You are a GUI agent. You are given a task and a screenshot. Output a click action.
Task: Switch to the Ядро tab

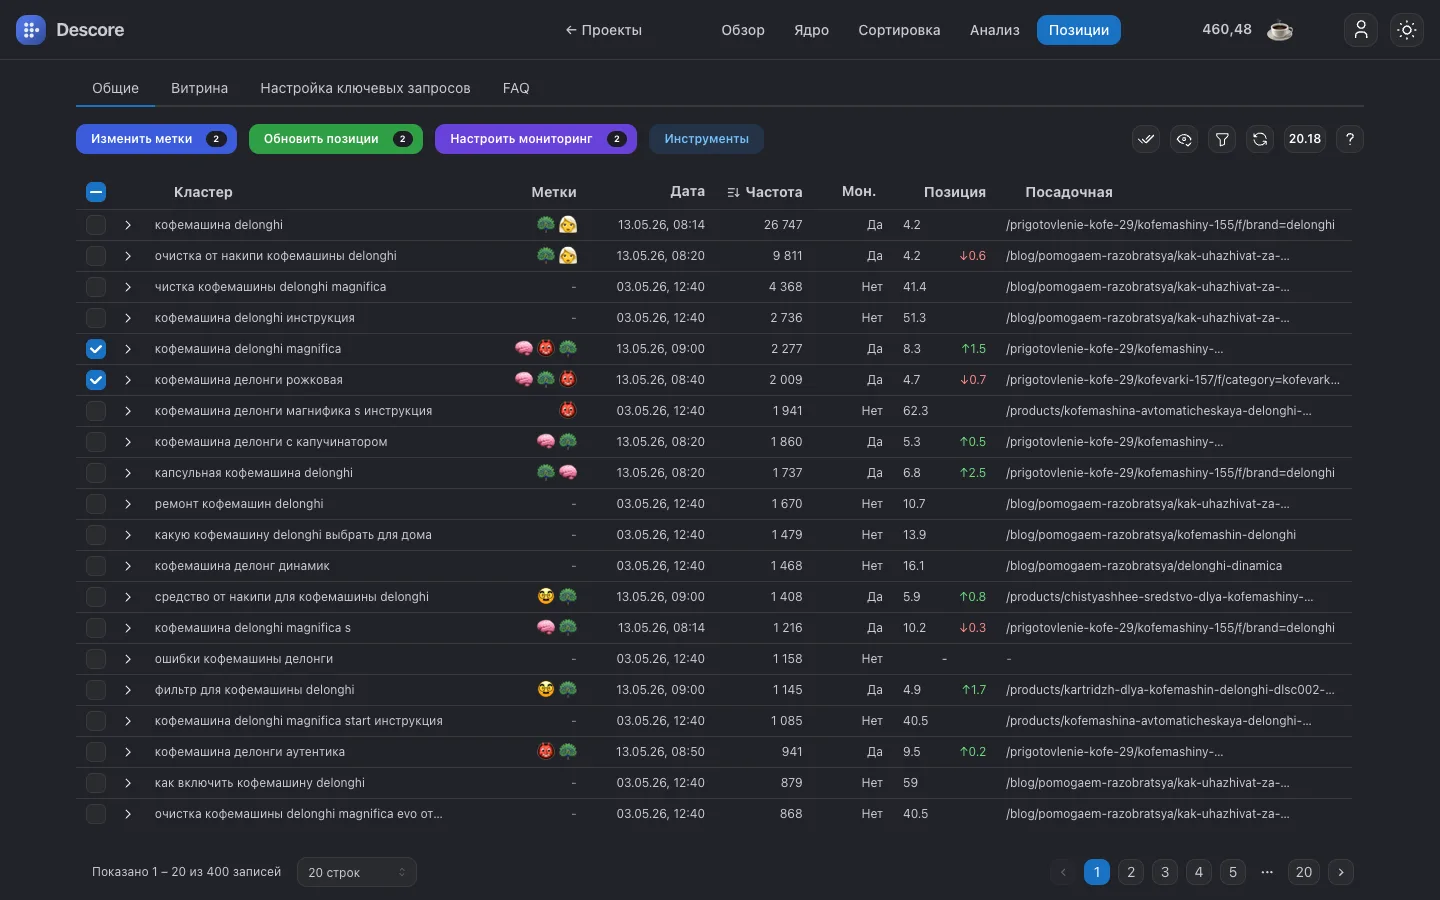point(811,30)
